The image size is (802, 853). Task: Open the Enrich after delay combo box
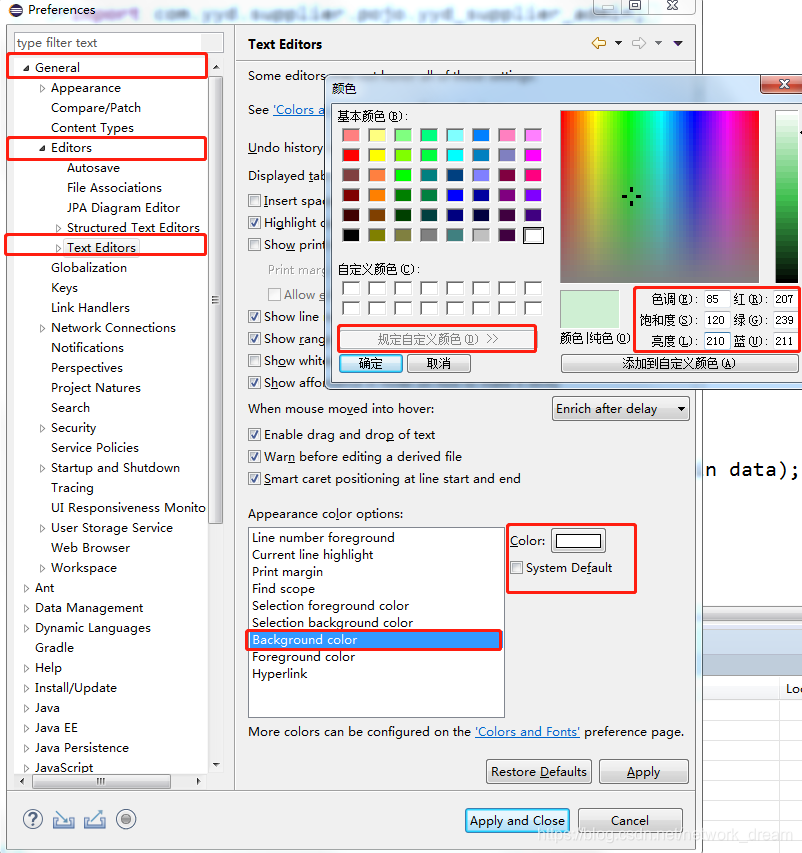pyautogui.click(x=621, y=409)
